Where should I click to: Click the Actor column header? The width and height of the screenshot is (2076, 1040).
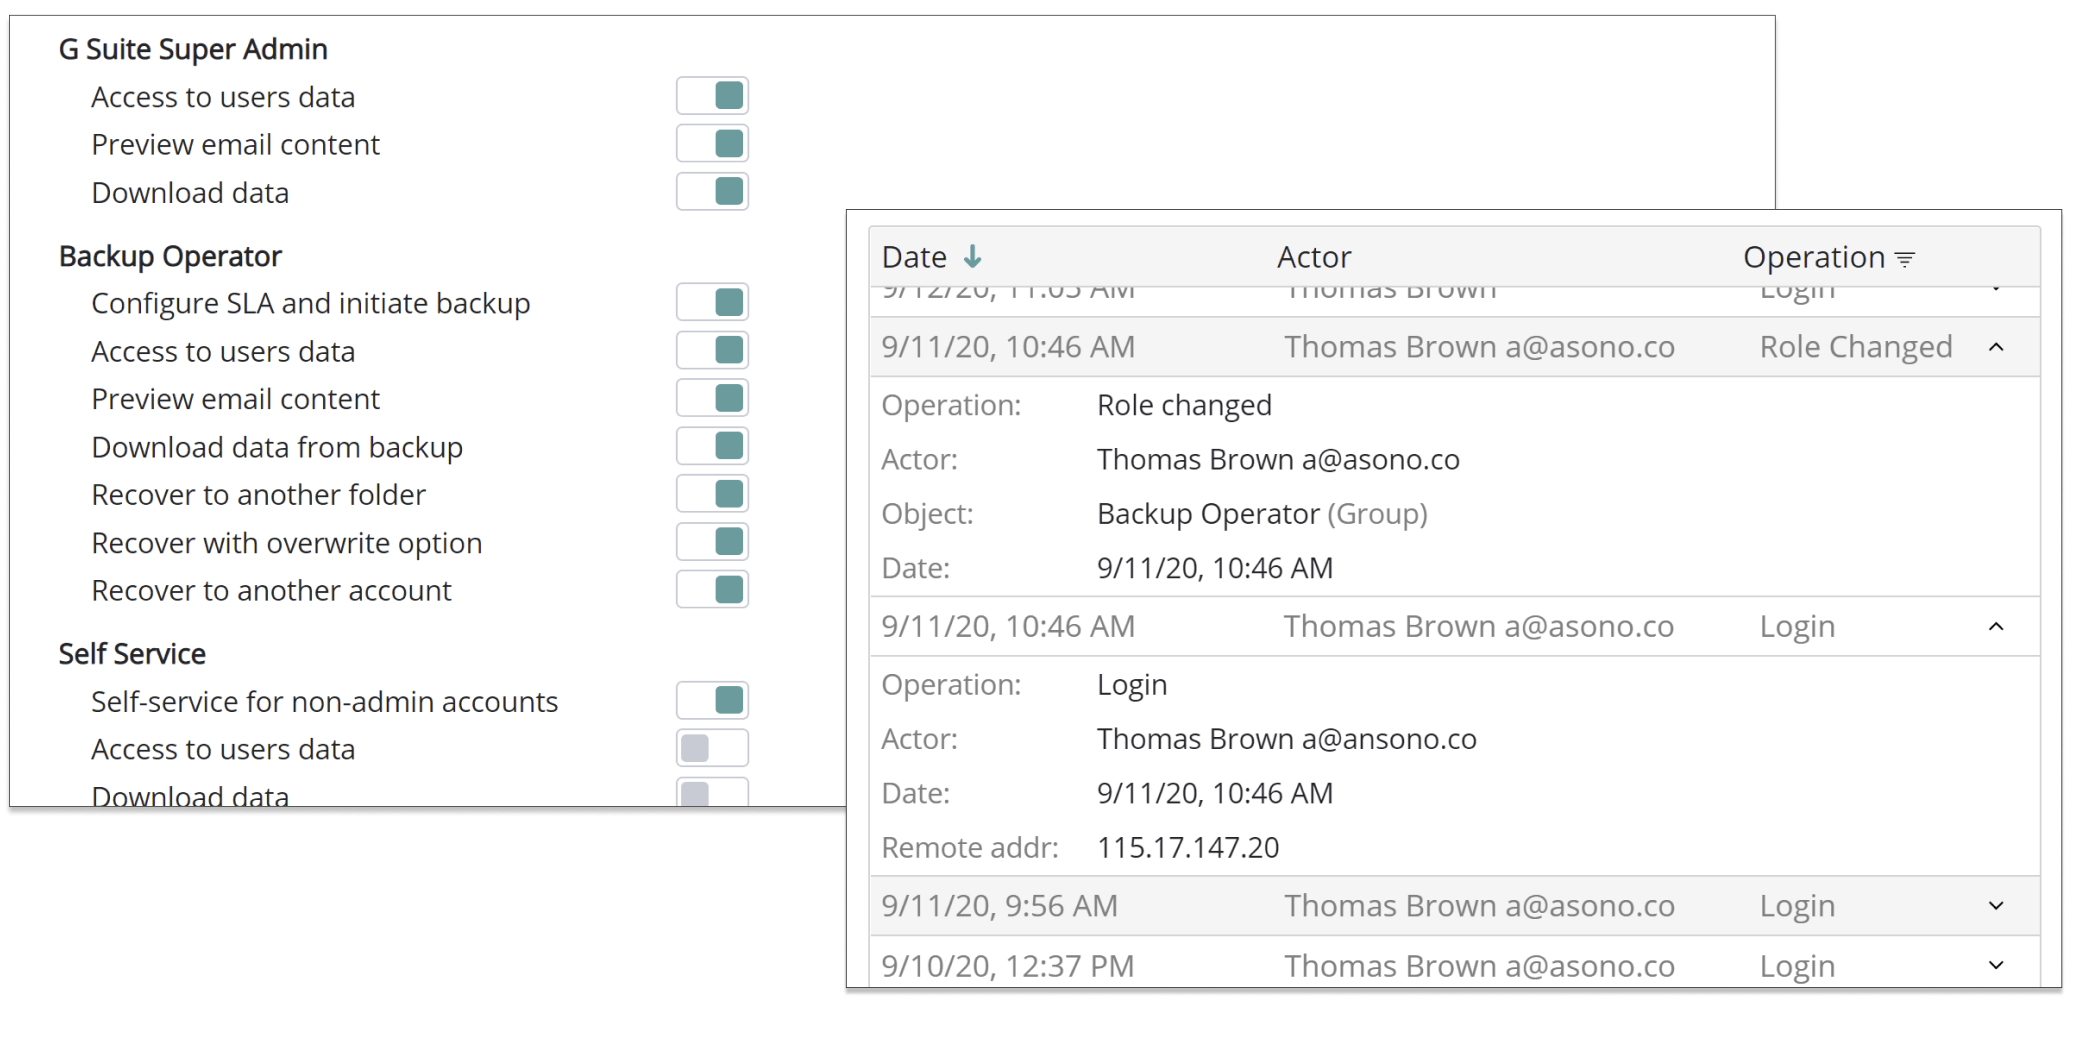tap(1313, 257)
